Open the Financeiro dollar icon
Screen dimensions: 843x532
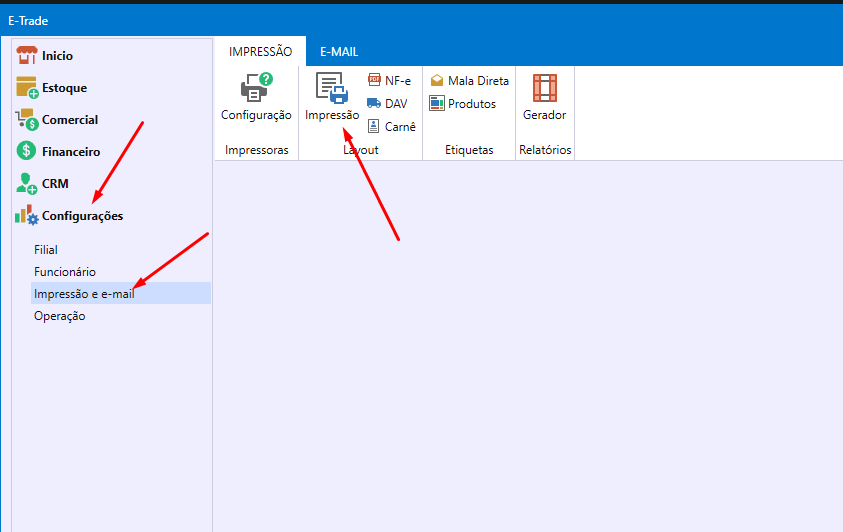point(26,152)
